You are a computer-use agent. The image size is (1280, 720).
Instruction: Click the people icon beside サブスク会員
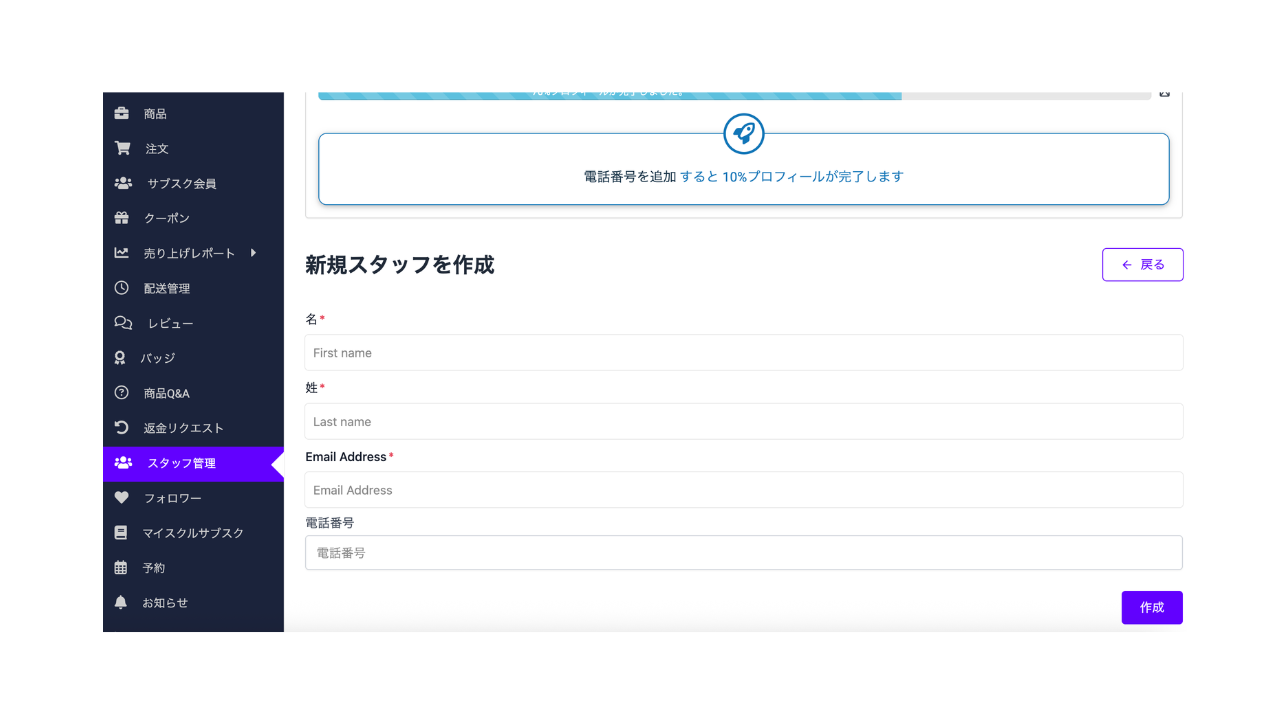point(123,183)
